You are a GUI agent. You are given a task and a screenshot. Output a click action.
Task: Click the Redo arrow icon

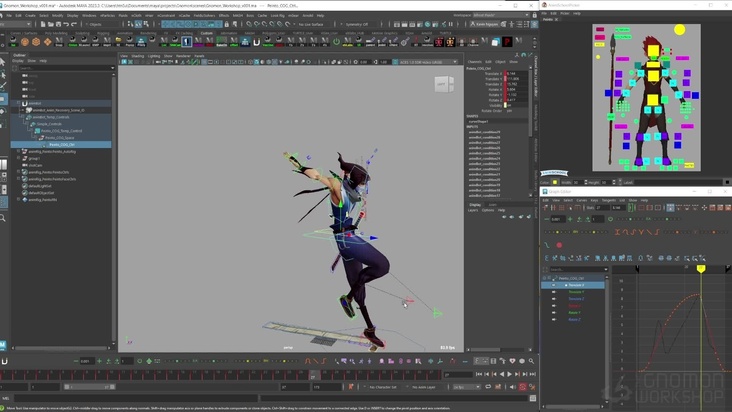point(73,24)
